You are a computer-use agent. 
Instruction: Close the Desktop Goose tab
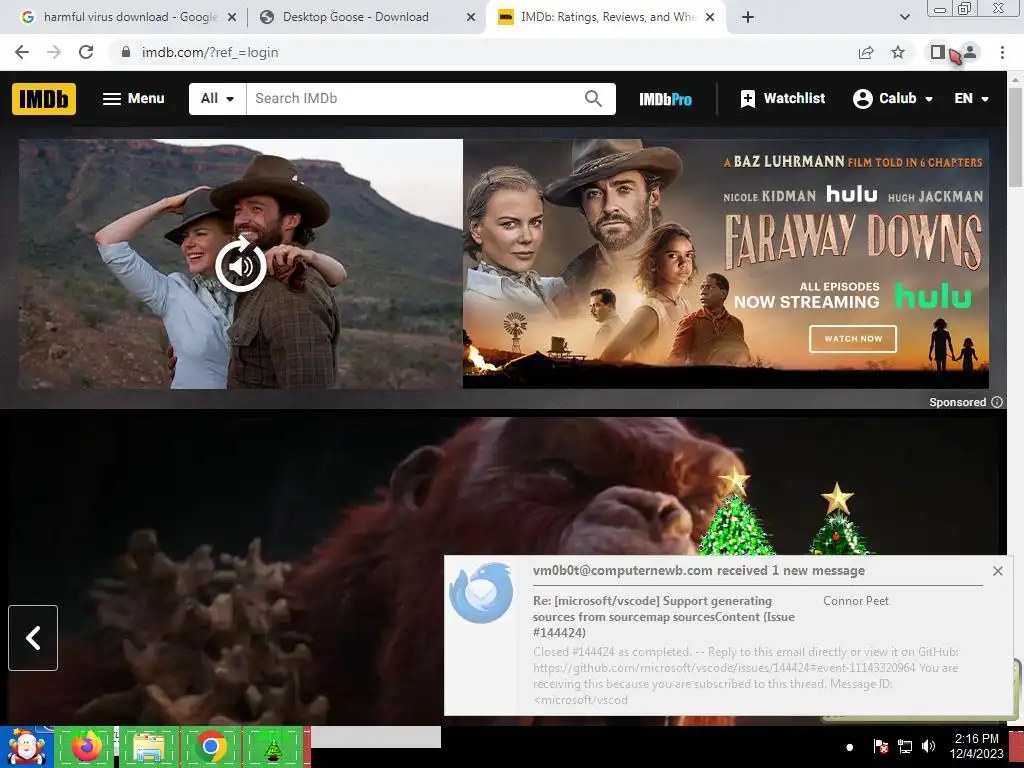coord(471,18)
